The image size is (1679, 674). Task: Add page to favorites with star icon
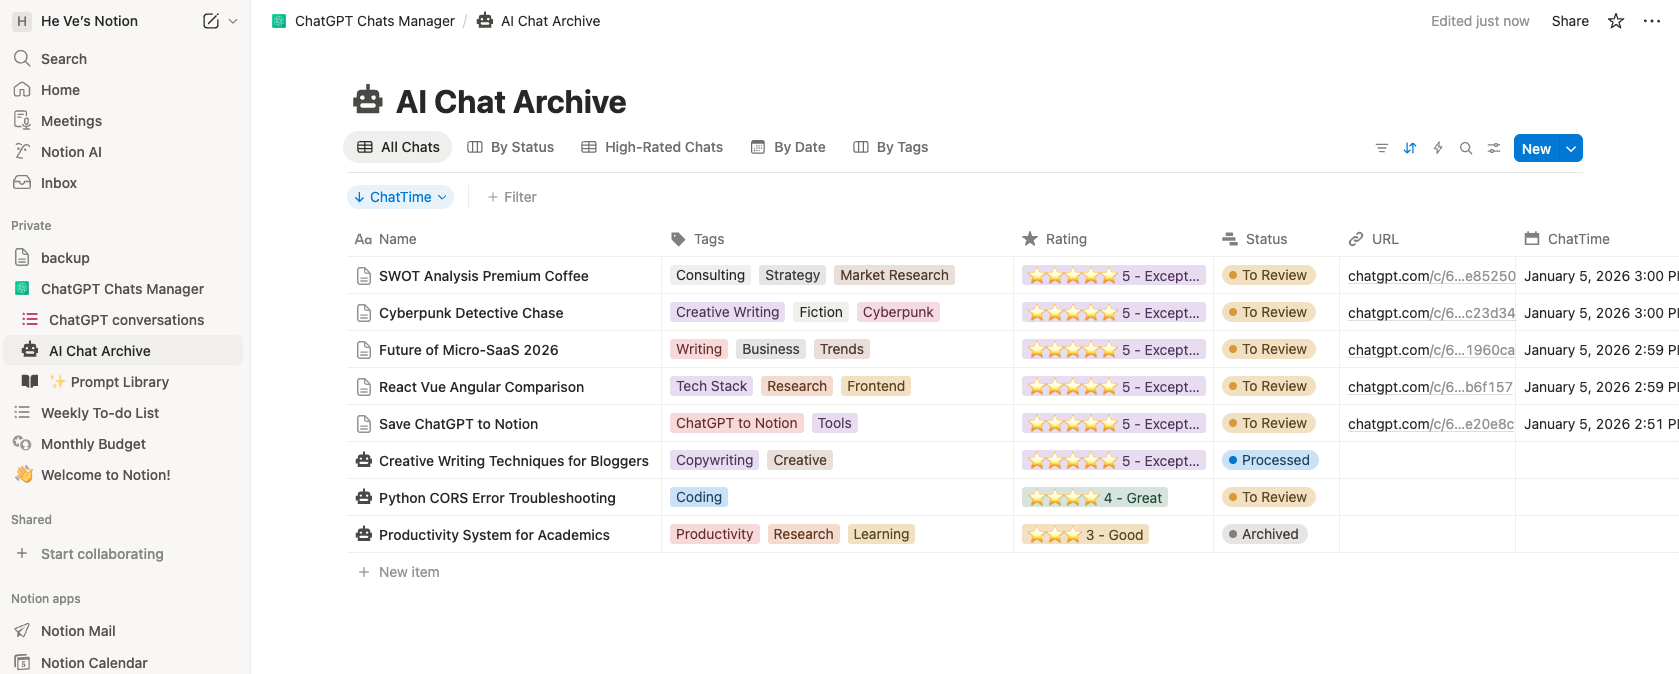pyautogui.click(x=1616, y=21)
